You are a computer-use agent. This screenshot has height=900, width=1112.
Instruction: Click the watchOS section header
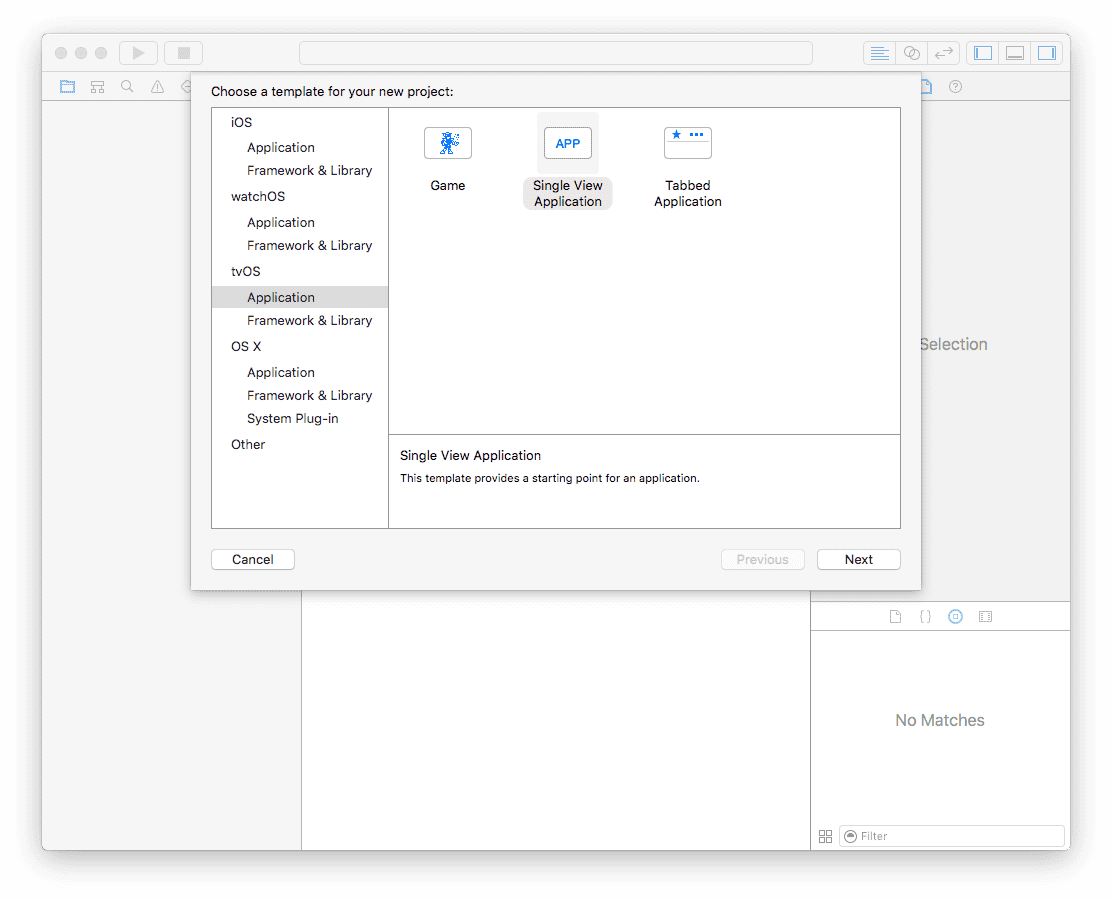(x=258, y=196)
